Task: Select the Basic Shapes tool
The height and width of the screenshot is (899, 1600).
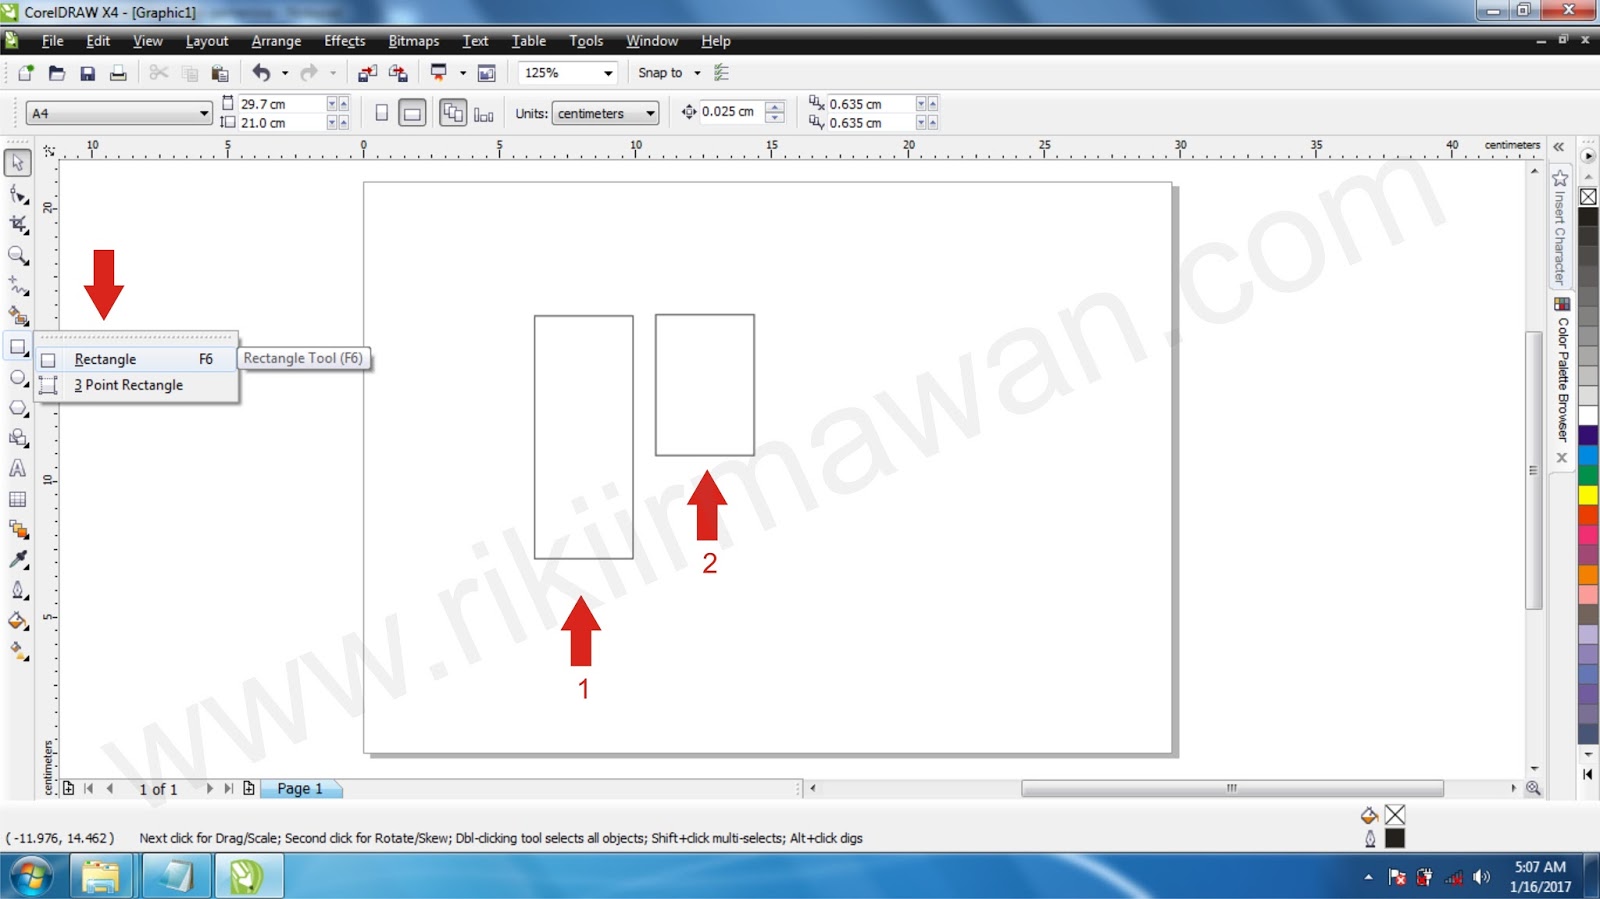Action: pos(18,438)
